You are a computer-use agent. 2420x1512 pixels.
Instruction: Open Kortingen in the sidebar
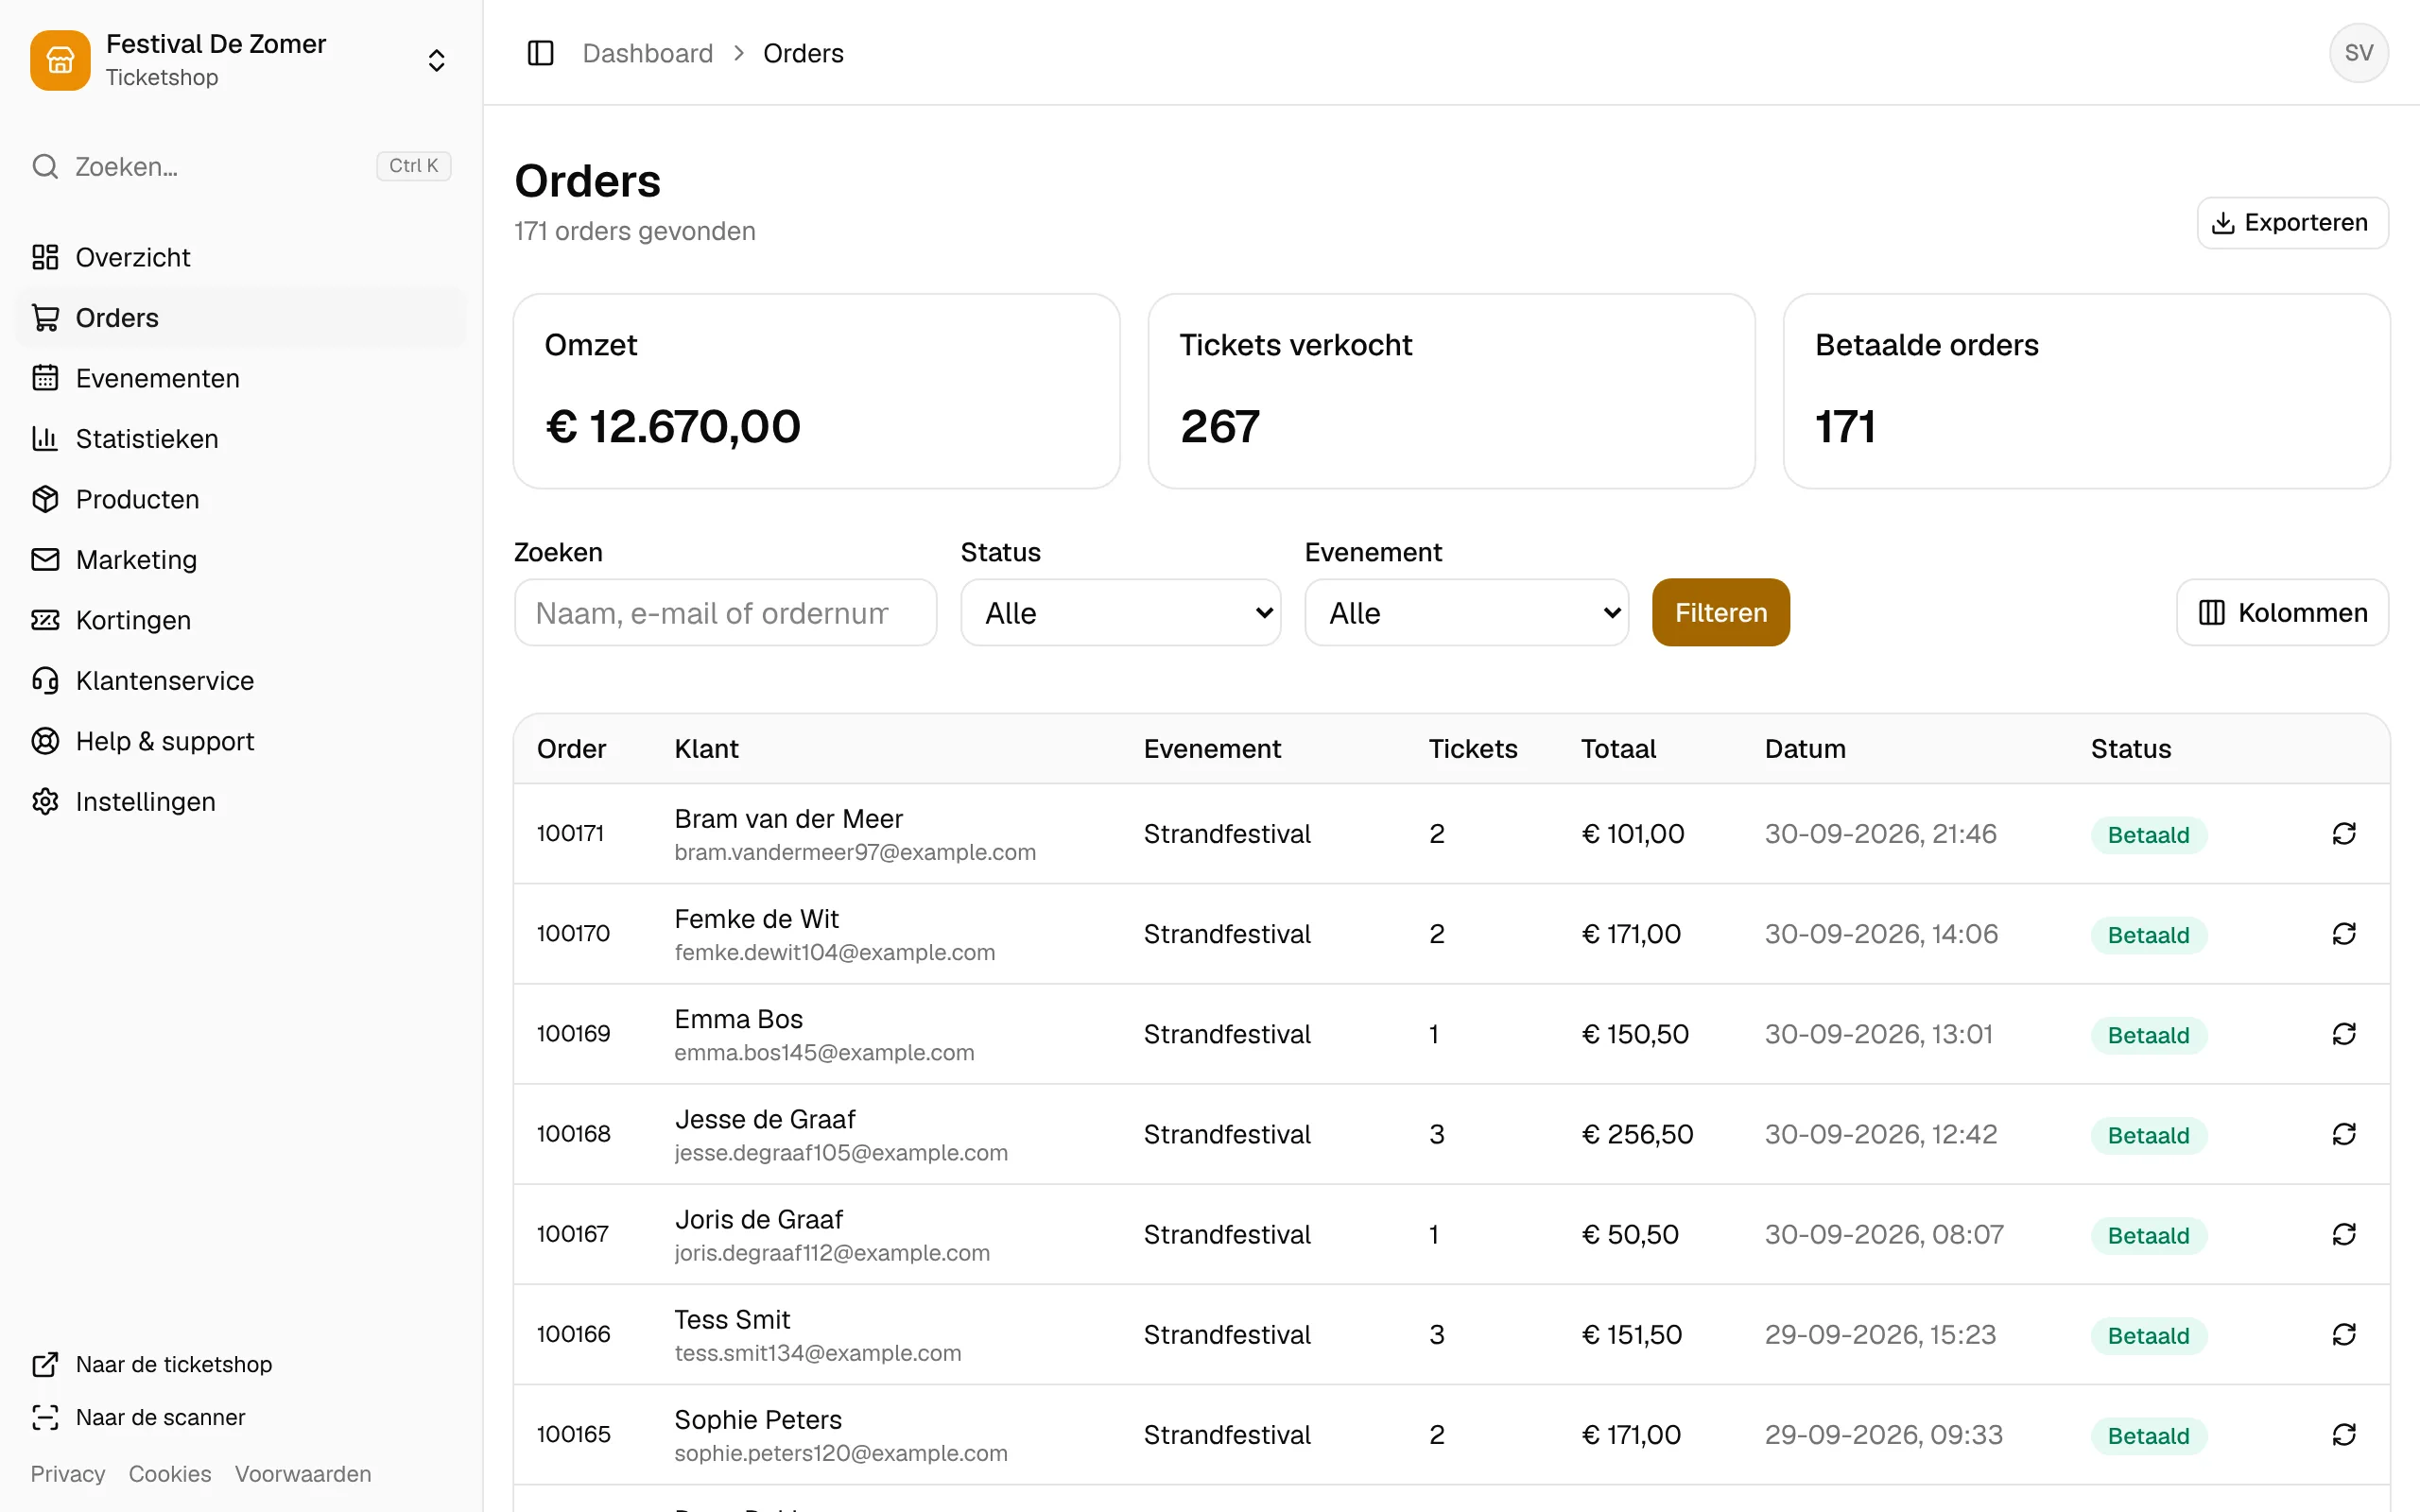[x=241, y=620]
